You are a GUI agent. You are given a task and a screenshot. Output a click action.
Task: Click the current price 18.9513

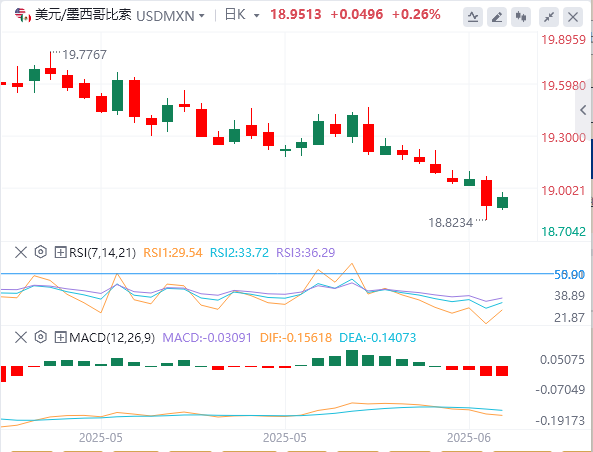(296, 15)
